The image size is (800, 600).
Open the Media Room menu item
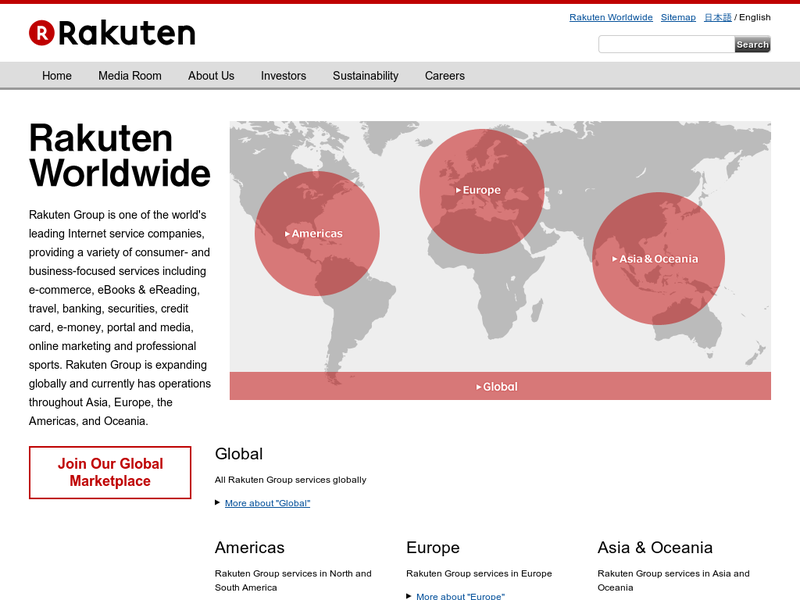point(130,76)
